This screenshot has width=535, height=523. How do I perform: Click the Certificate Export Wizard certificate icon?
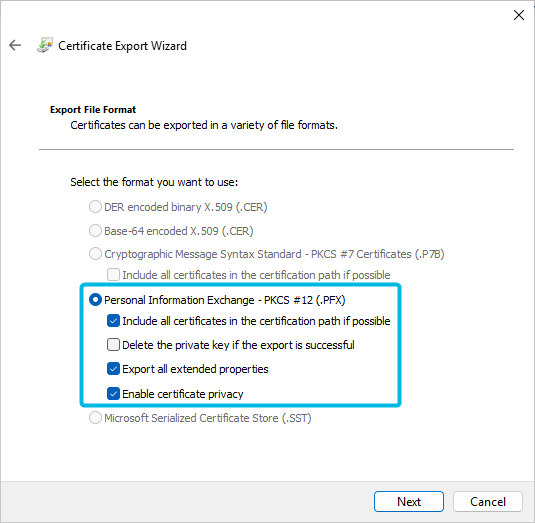pos(45,45)
